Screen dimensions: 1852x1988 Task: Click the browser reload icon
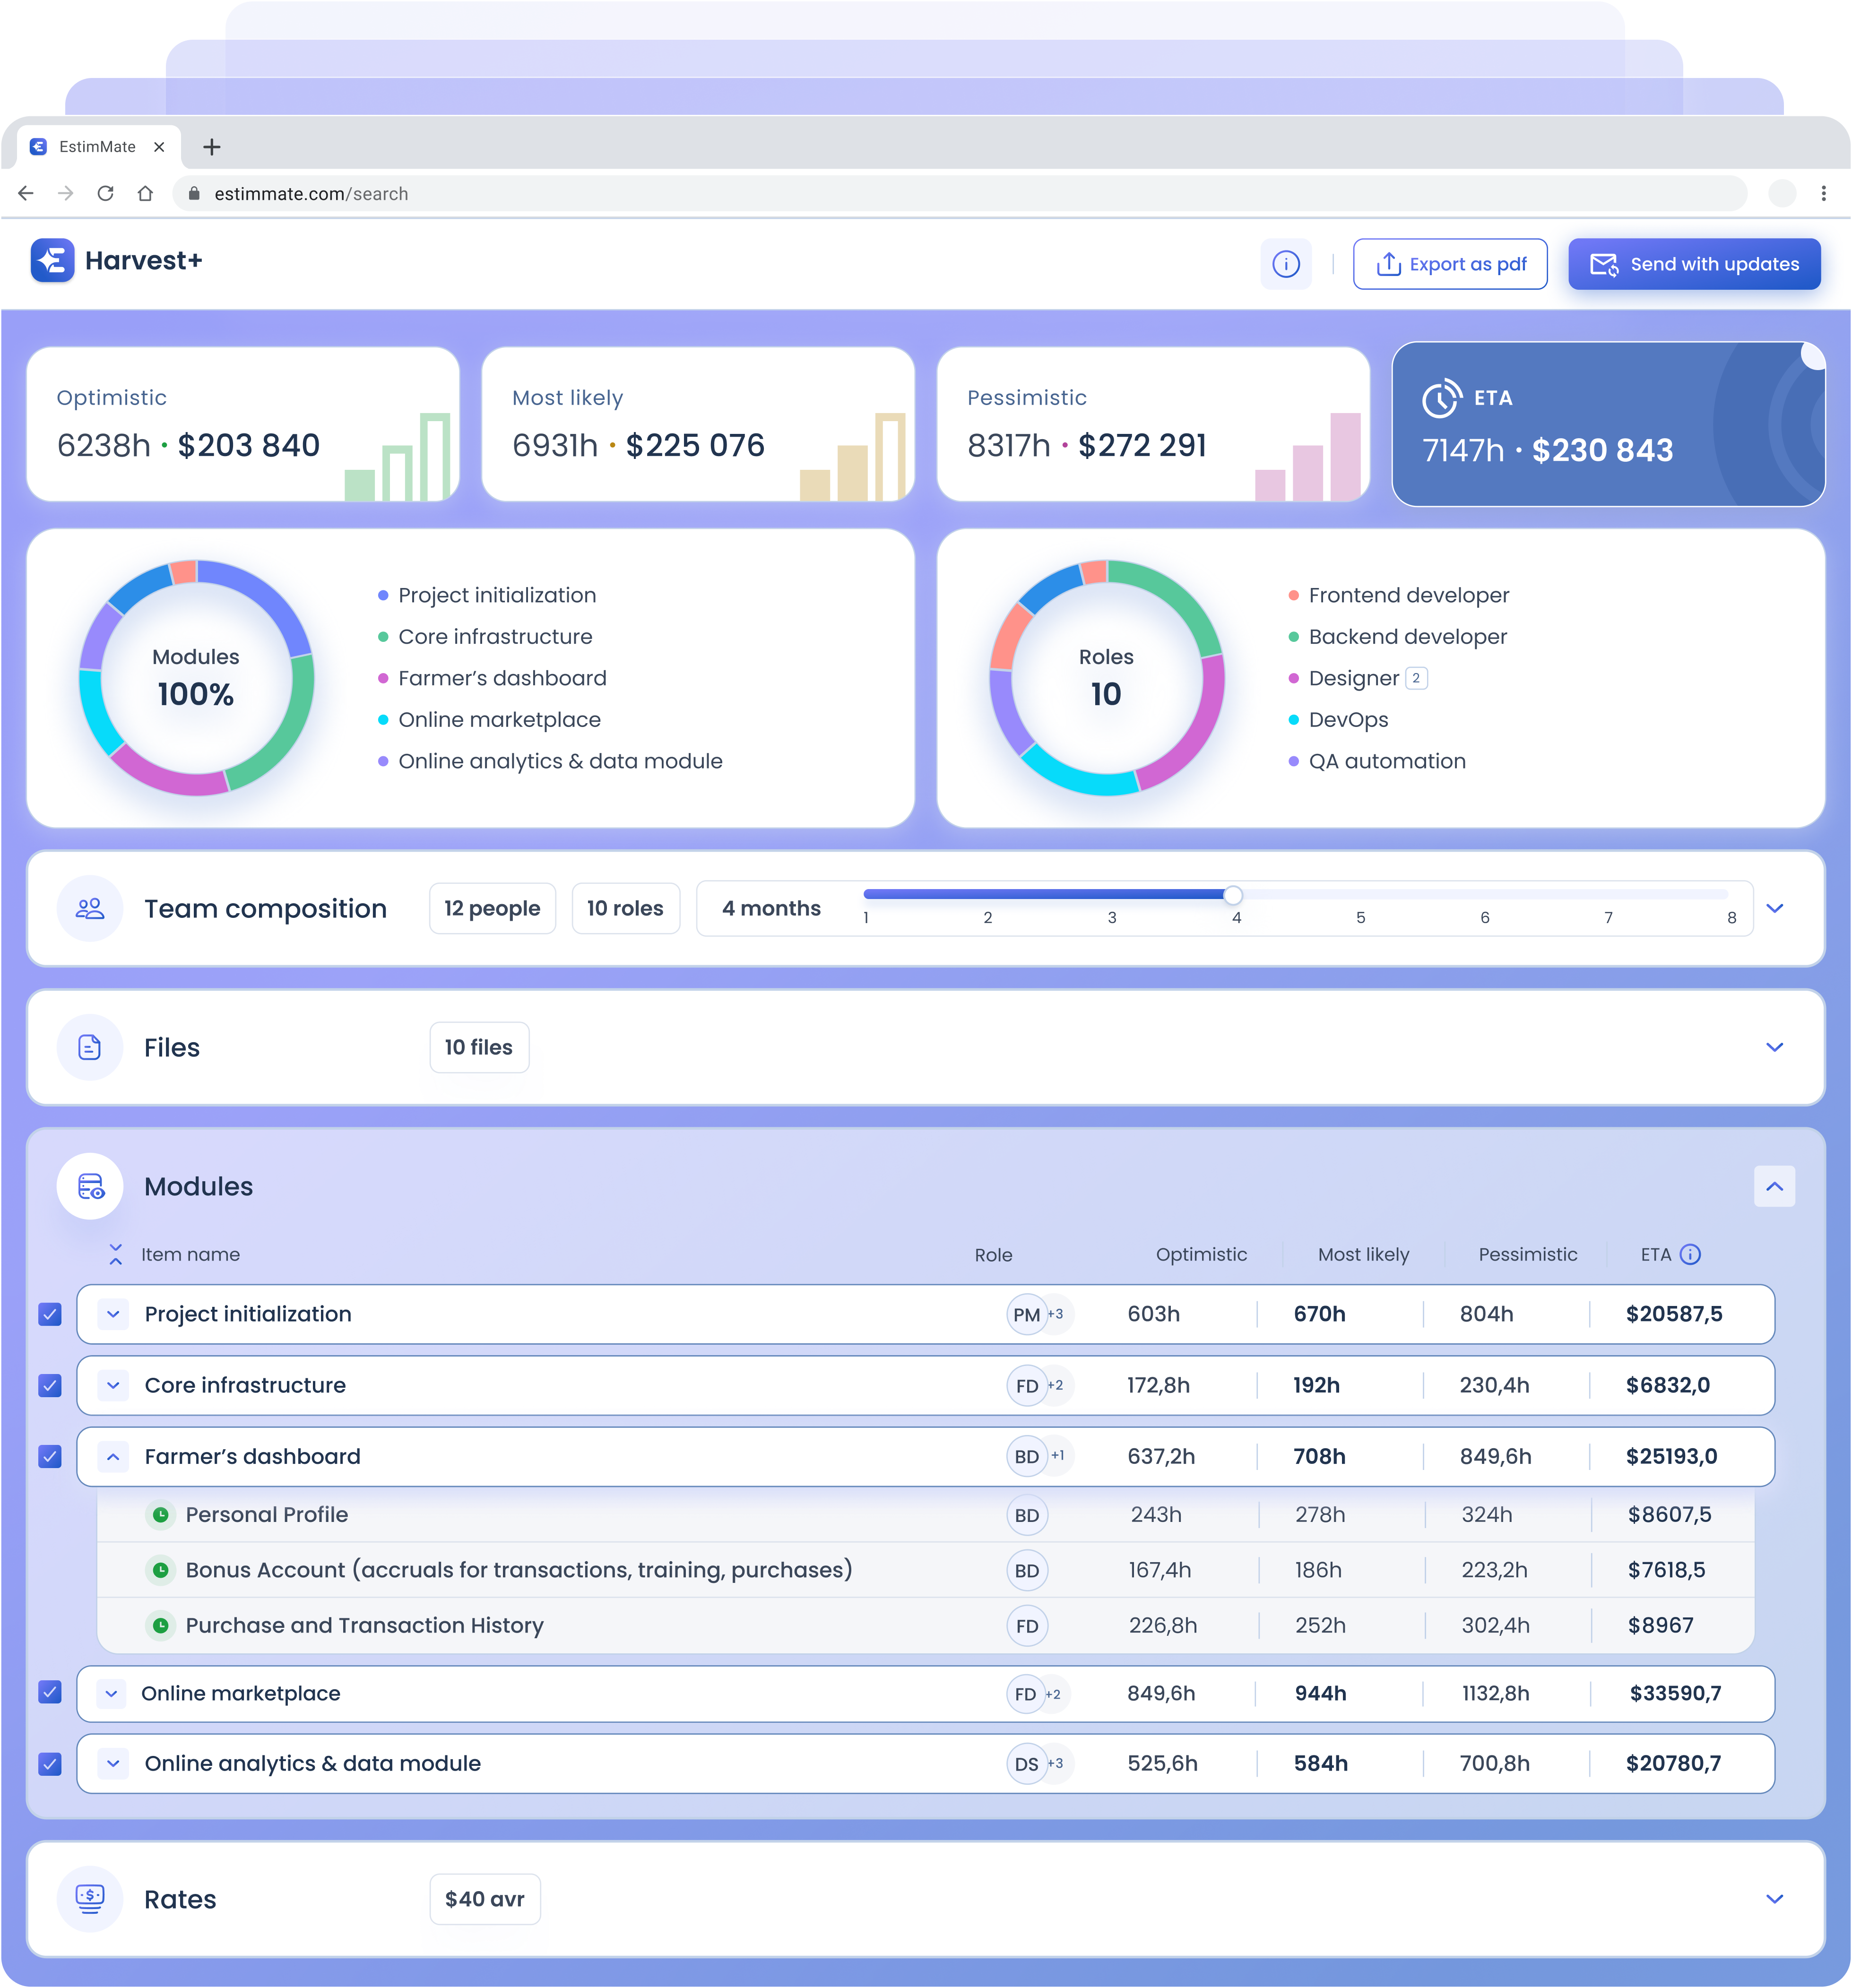click(105, 193)
